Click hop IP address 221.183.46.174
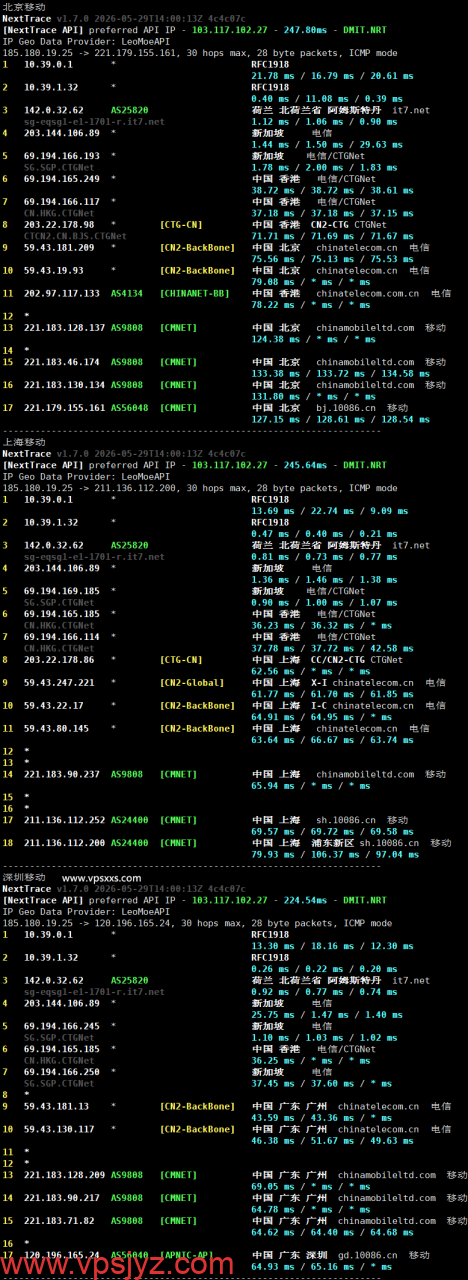 click(62, 362)
